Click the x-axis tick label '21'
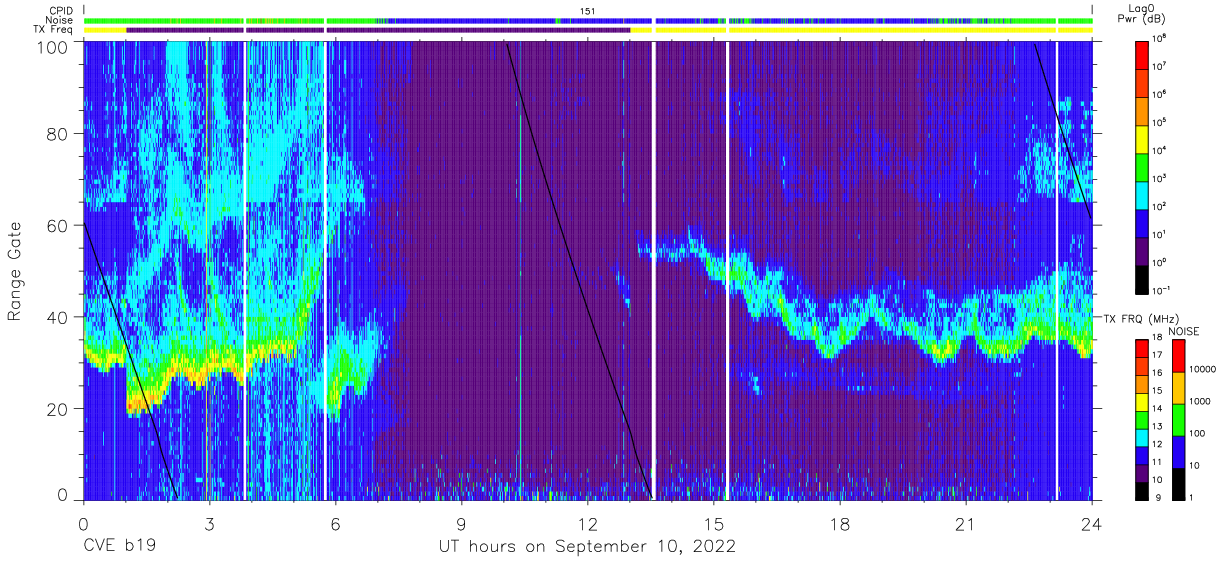The height and width of the screenshot is (567, 1228). (x=966, y=524)
